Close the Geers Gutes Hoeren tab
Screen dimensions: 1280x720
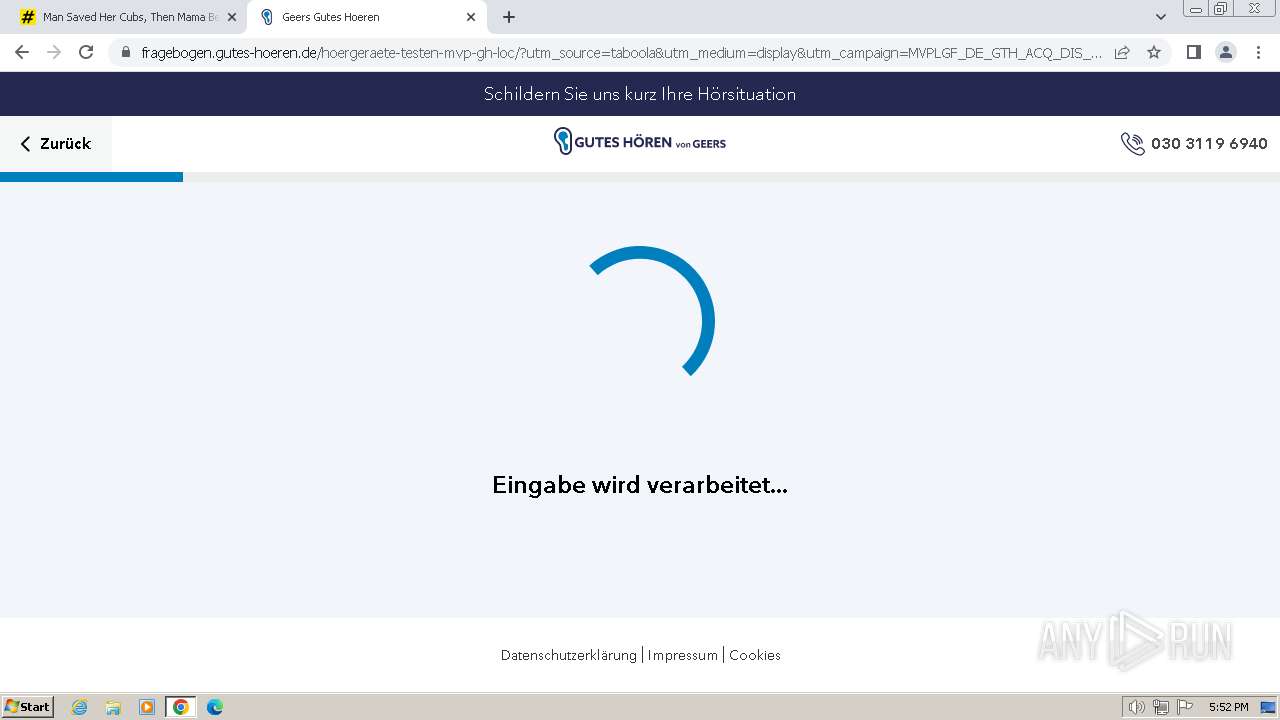click(471, 17)
